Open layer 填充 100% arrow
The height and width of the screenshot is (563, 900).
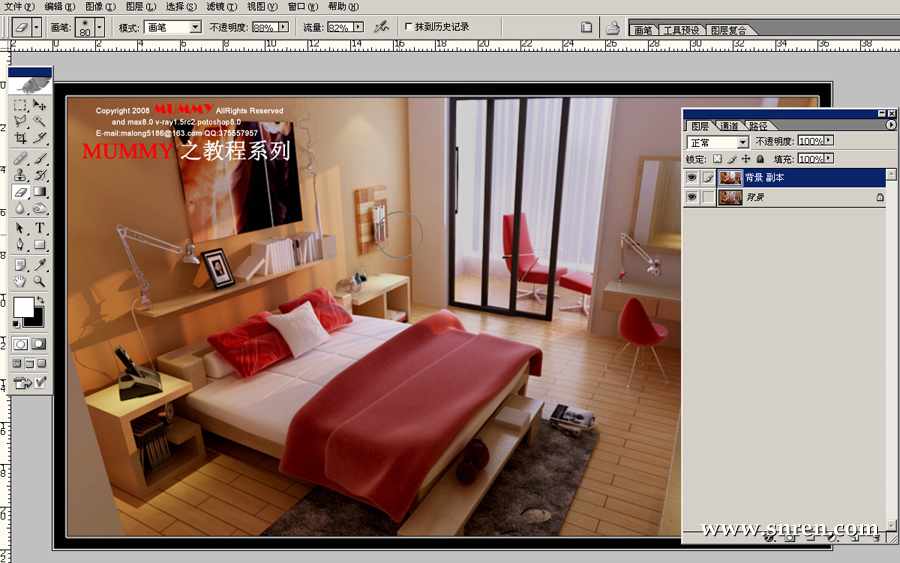coord(829,158)
